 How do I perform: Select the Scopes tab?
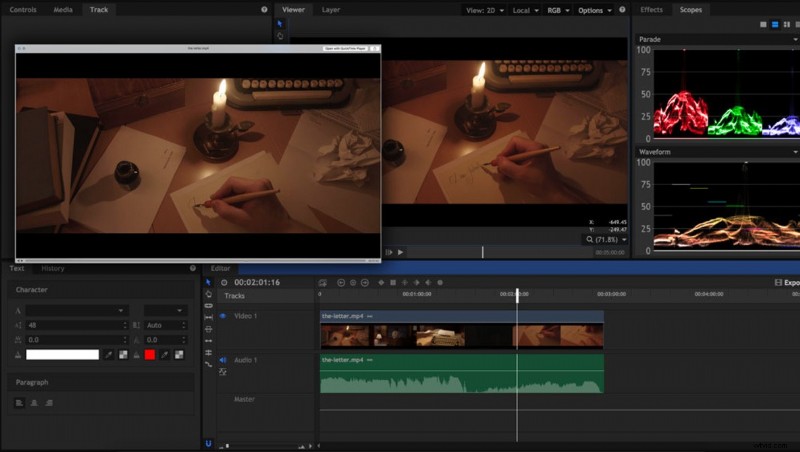tap(691, 9)
